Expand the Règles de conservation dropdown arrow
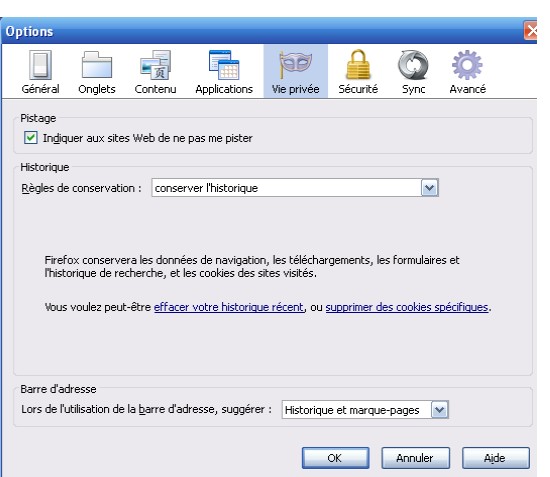The height and width of the screenshot is (477, 550). point(430,188)
